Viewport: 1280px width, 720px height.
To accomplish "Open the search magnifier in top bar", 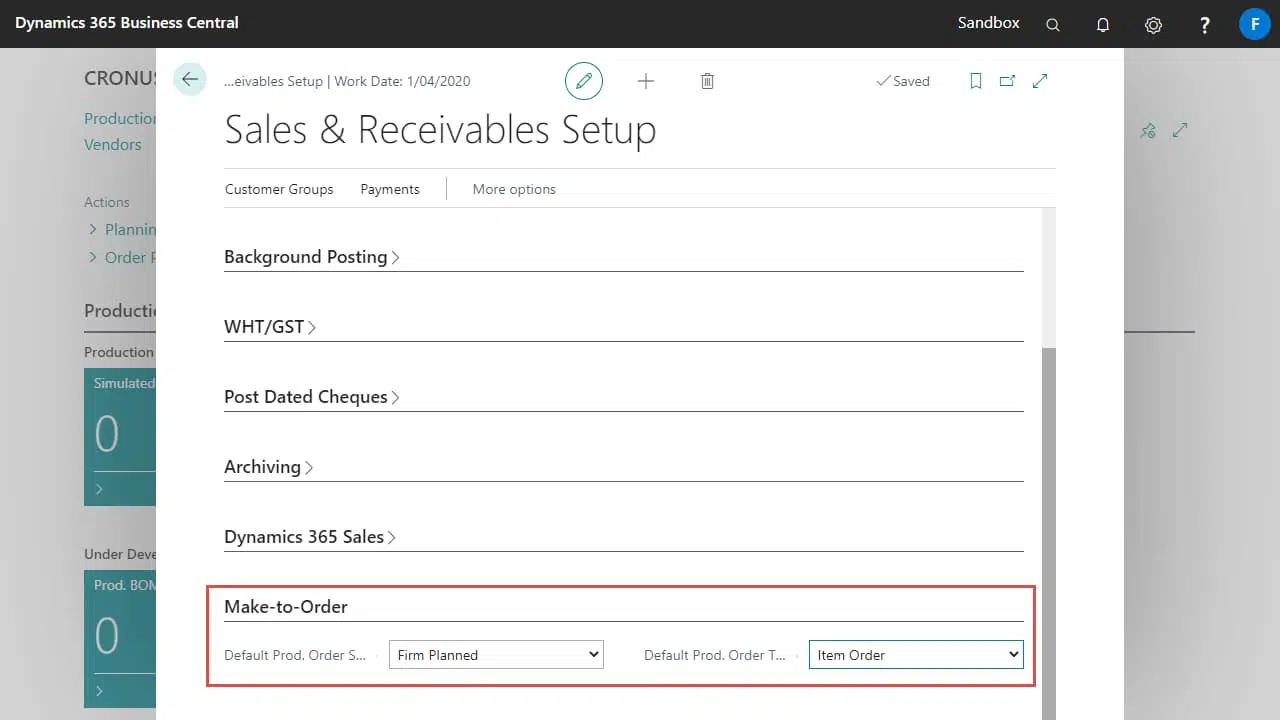I will 1053,25.
